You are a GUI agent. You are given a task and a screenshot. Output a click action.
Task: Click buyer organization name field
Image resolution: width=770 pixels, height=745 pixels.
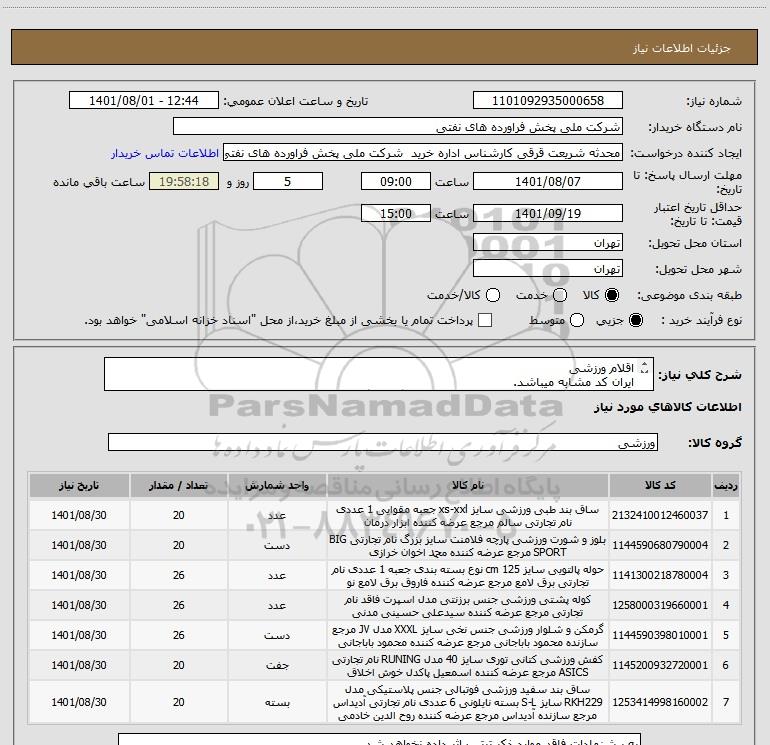coord(398,127)
